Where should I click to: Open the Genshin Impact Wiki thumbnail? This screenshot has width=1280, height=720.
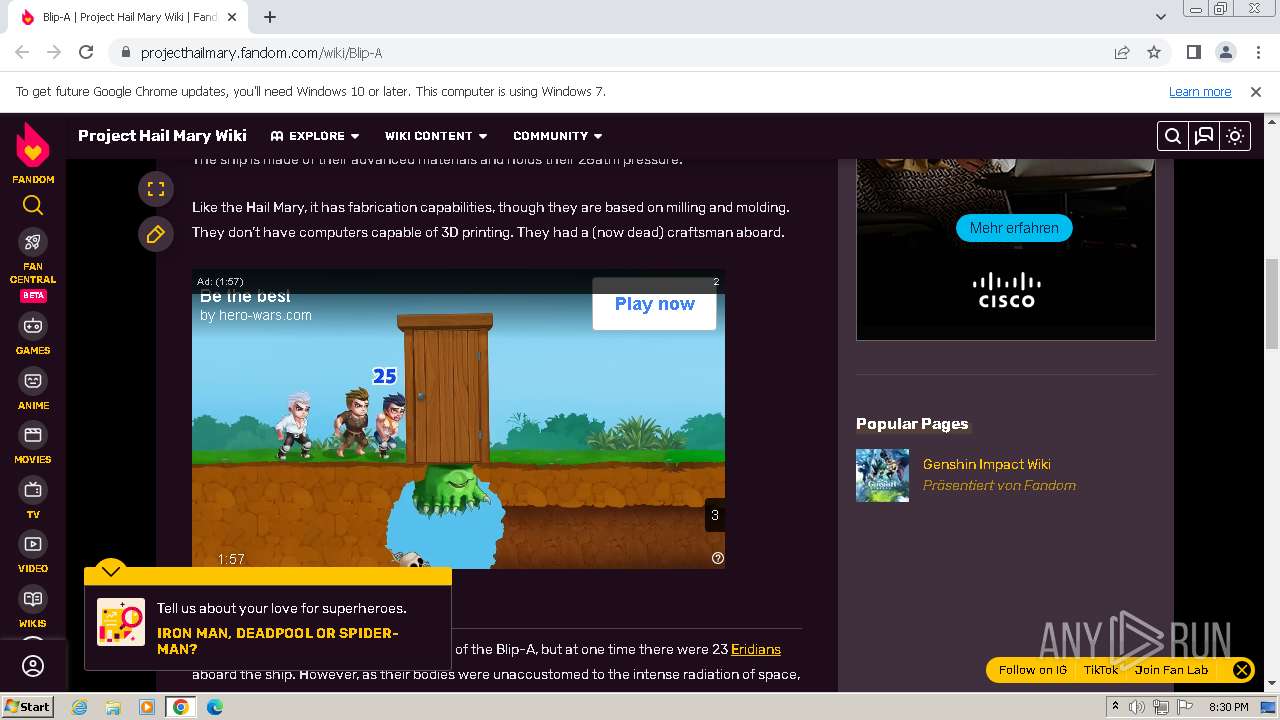[882, 475]
